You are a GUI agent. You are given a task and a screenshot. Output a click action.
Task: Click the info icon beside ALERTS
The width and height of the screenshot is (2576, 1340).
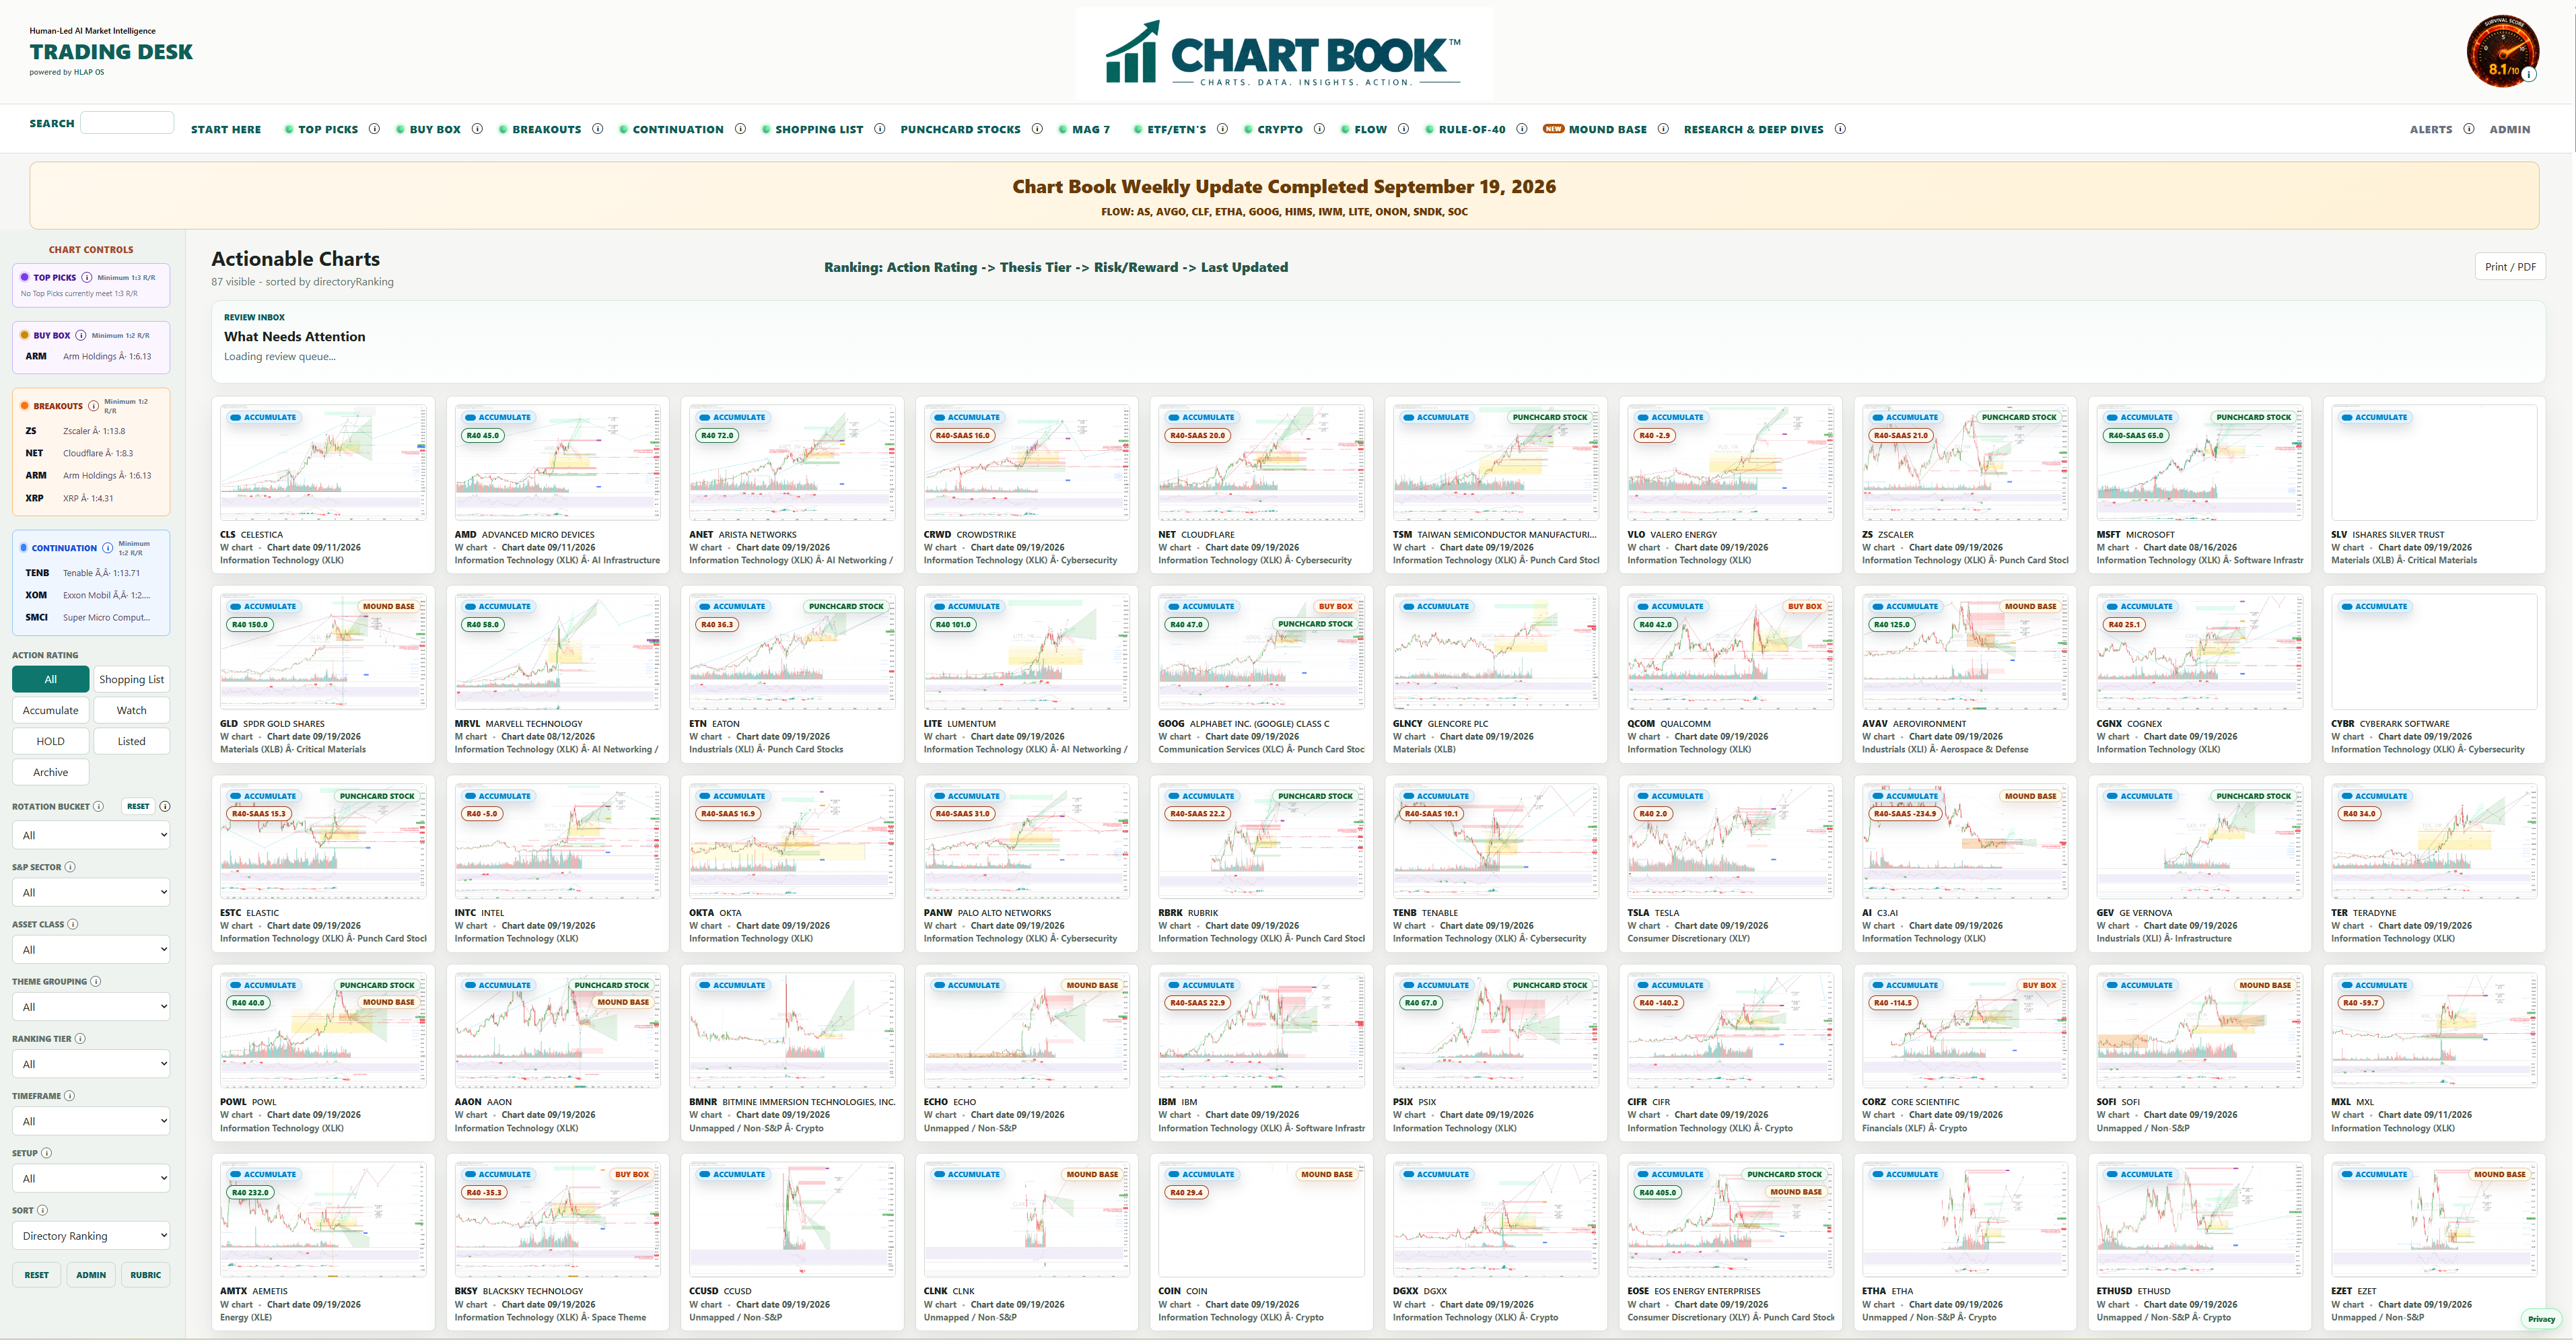(2469, 129)
